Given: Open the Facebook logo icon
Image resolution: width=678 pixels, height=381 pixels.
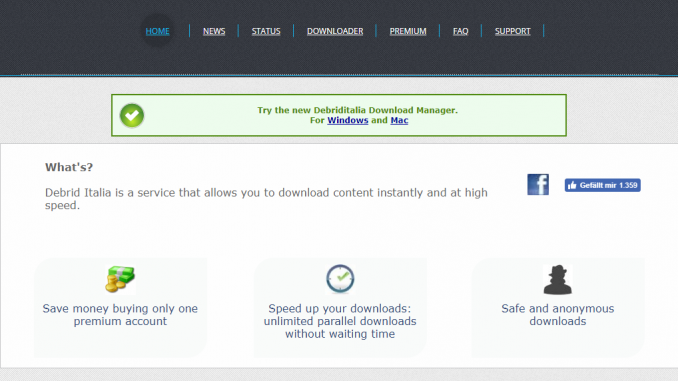Looking at the screenshot, I should click(538, 185).
